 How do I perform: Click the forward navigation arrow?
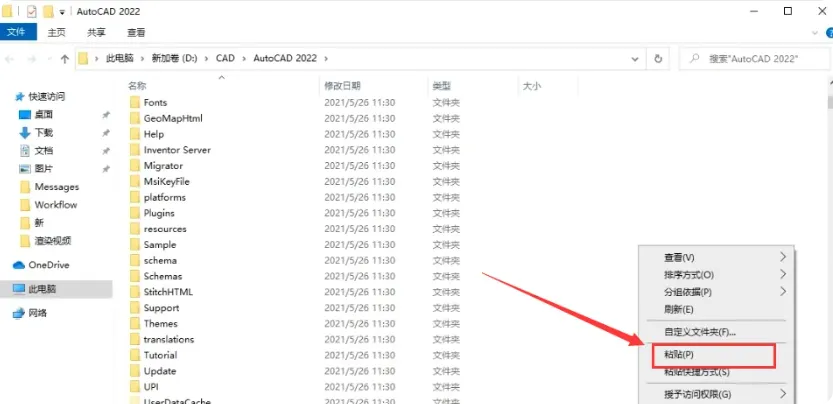pyautogui.click(x=31, y=58)
